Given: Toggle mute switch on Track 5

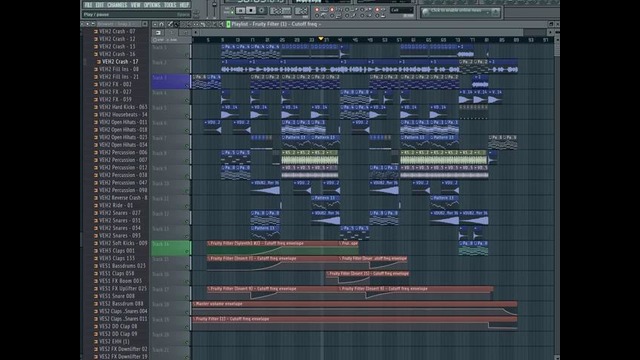Looking at the screenshot, I should 187,116.
